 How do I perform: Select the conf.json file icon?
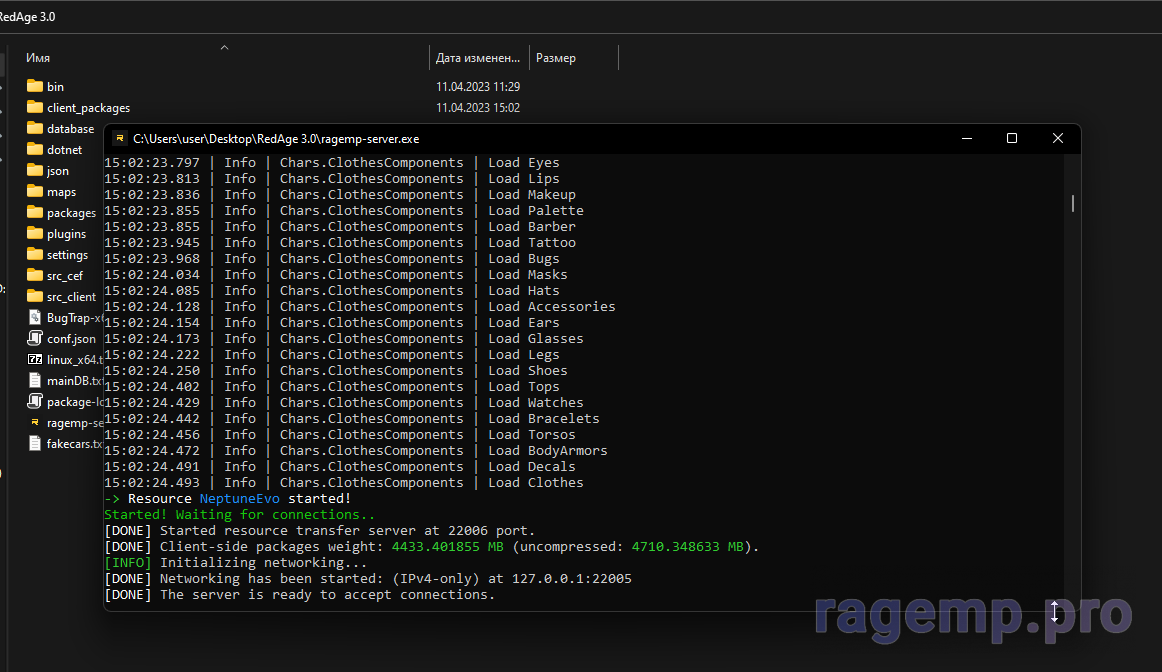pos(35,338)
